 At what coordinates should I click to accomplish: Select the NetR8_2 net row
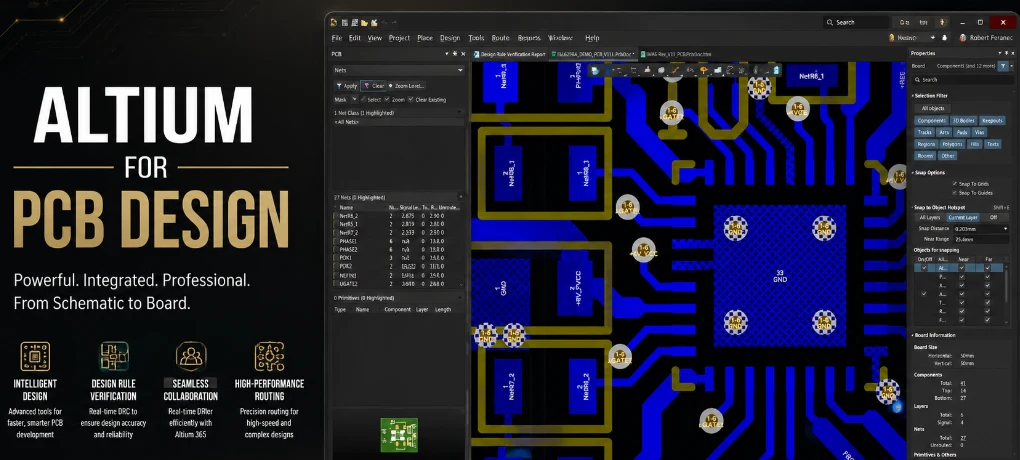tap(398, 215)
